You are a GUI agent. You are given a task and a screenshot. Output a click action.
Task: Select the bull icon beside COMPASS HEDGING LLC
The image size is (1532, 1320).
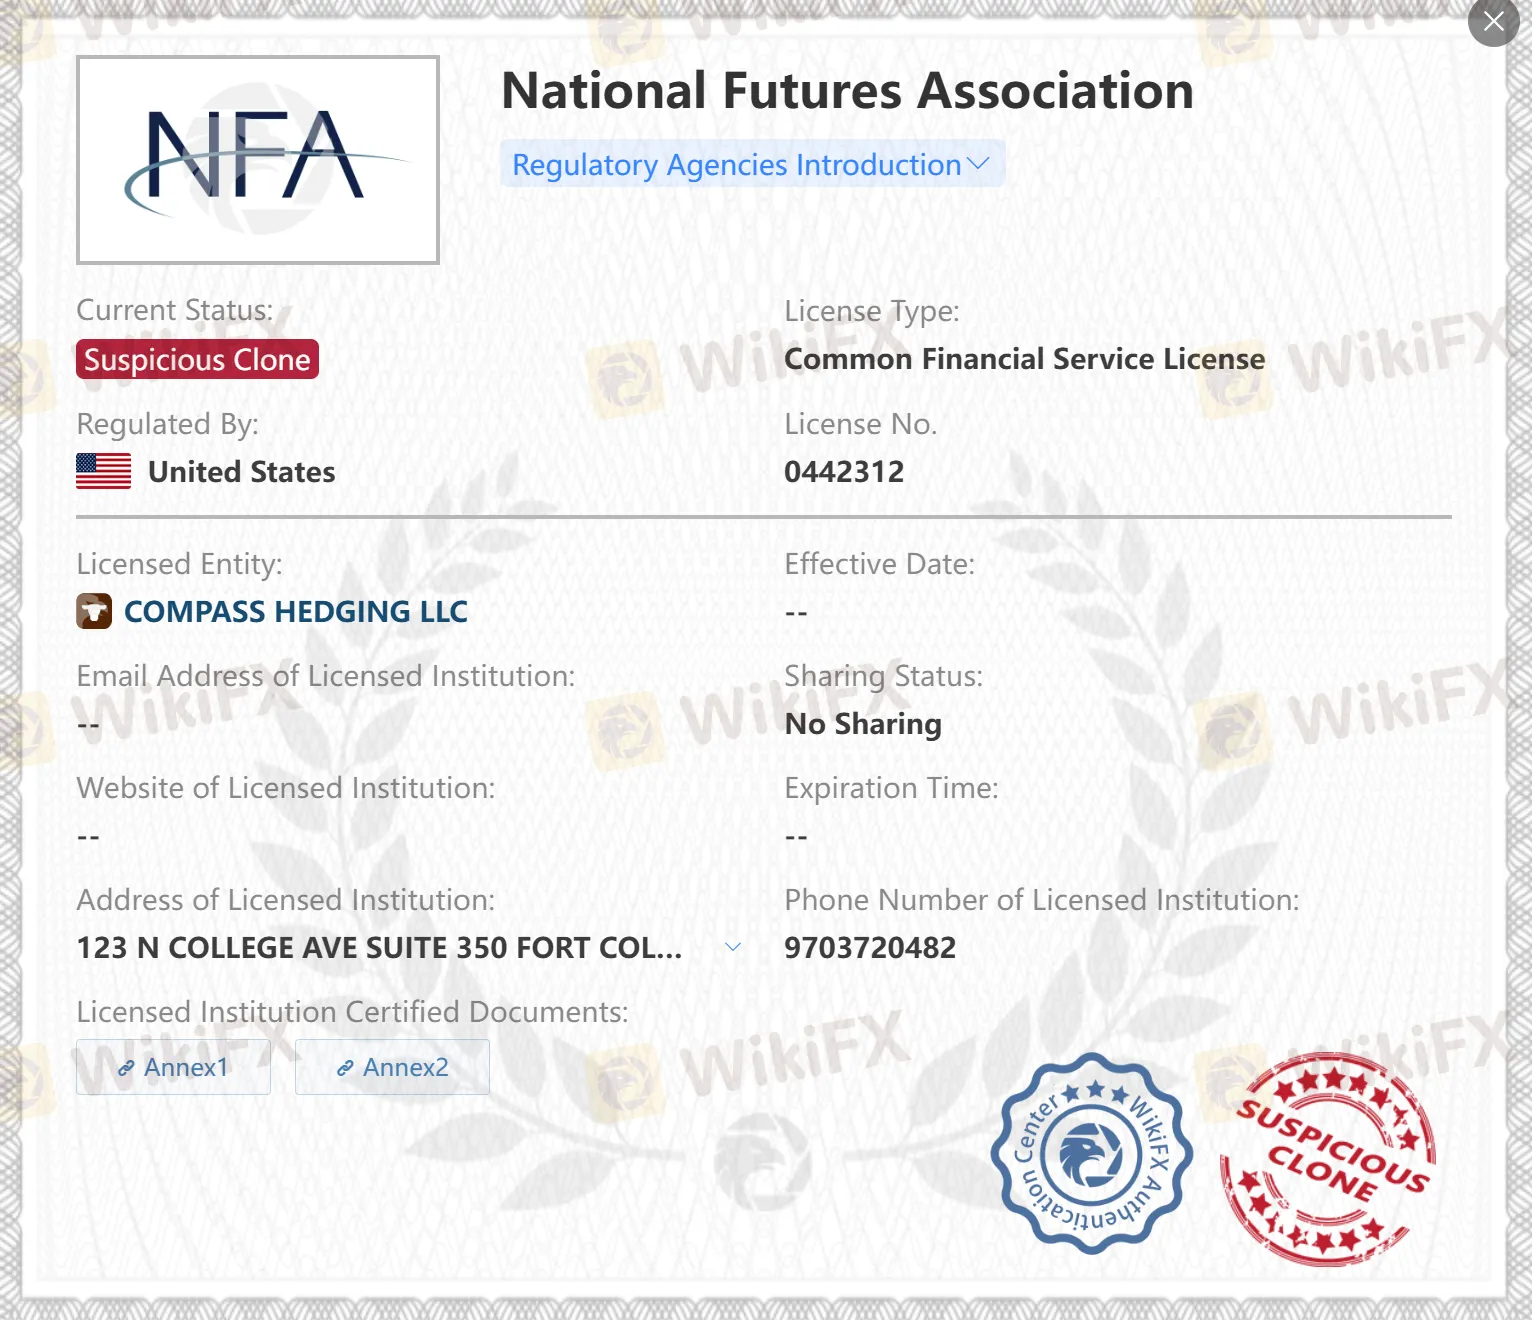pyautogui.click(x=93, y=611)
